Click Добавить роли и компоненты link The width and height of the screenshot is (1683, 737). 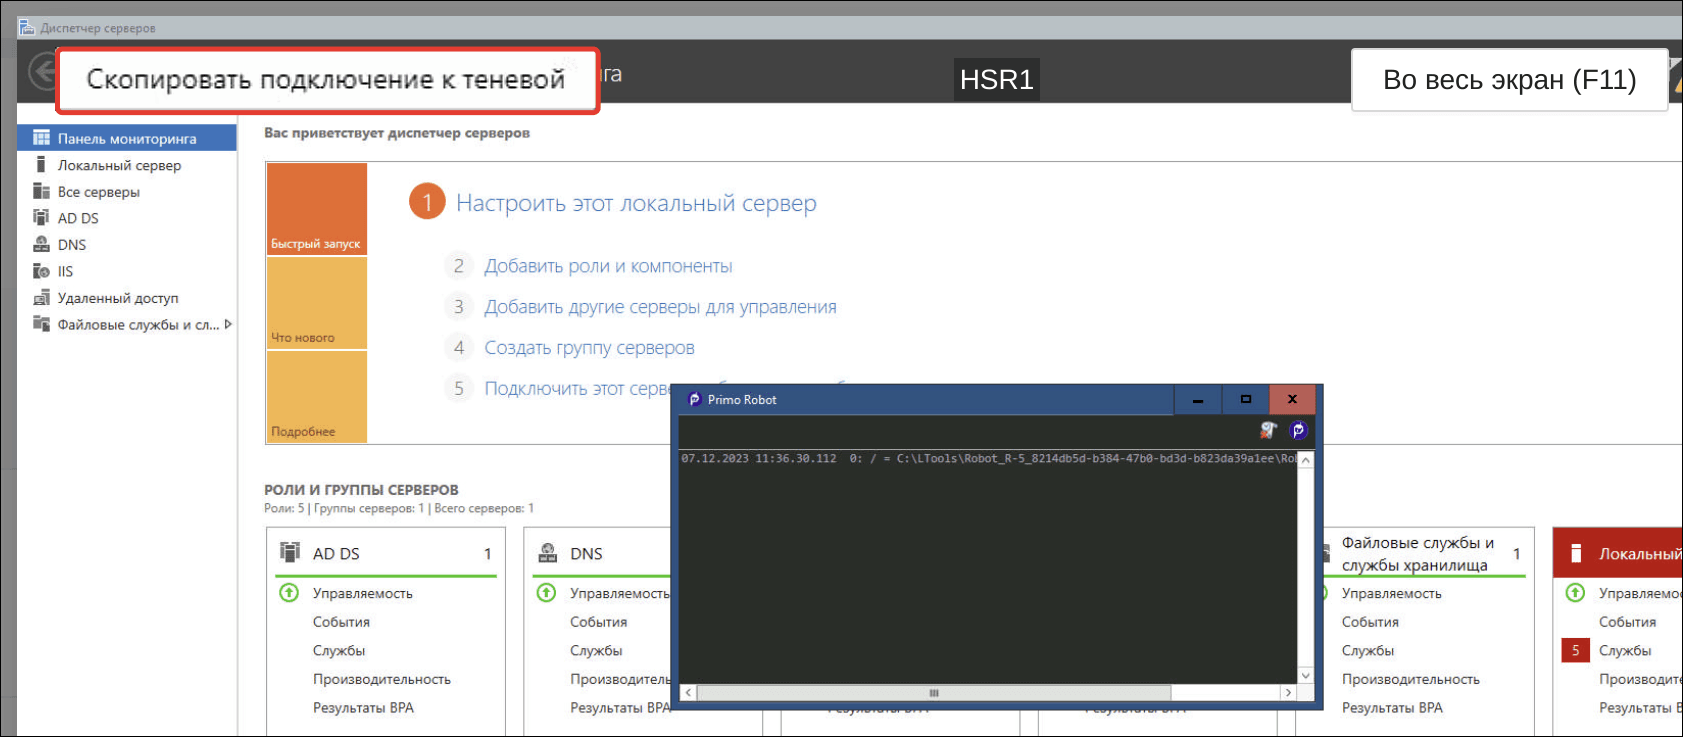click(x=608, y=266)
